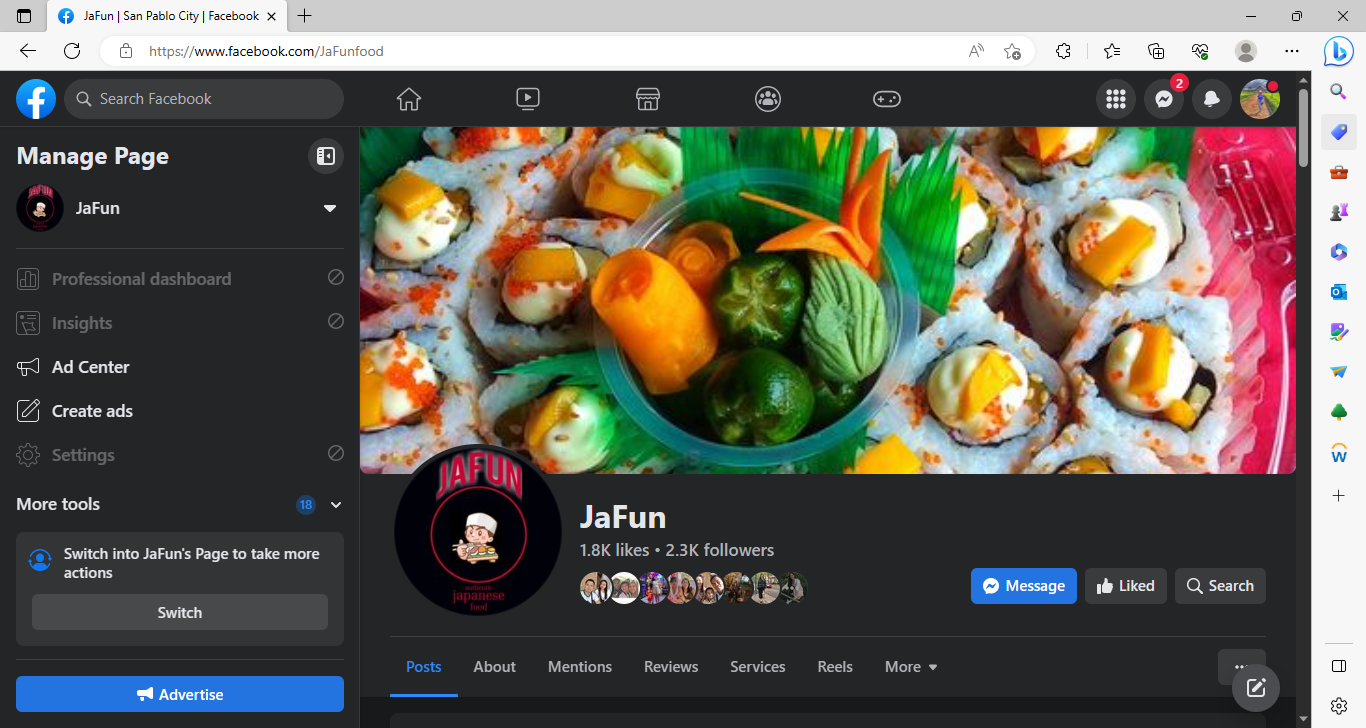Collapse the More tools section
Screen dimensions: 1366x728
[336, 505]
